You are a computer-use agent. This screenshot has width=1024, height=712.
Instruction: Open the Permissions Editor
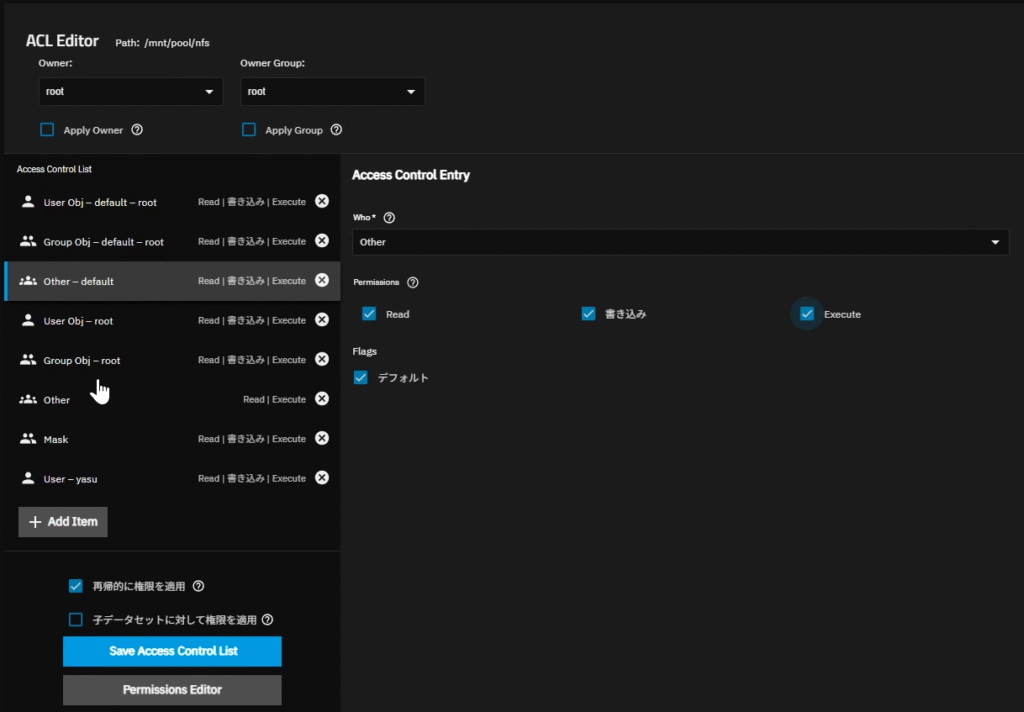172,690
